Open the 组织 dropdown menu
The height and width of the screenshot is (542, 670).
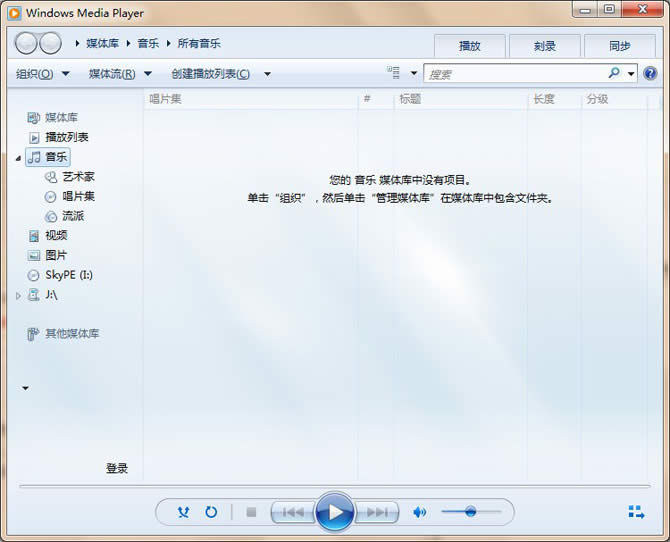[42, 73]
